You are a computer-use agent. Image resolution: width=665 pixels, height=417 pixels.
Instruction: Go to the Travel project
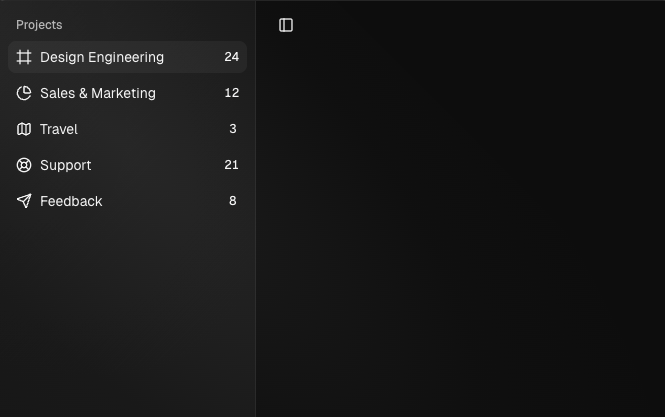(x=59, y=129)
